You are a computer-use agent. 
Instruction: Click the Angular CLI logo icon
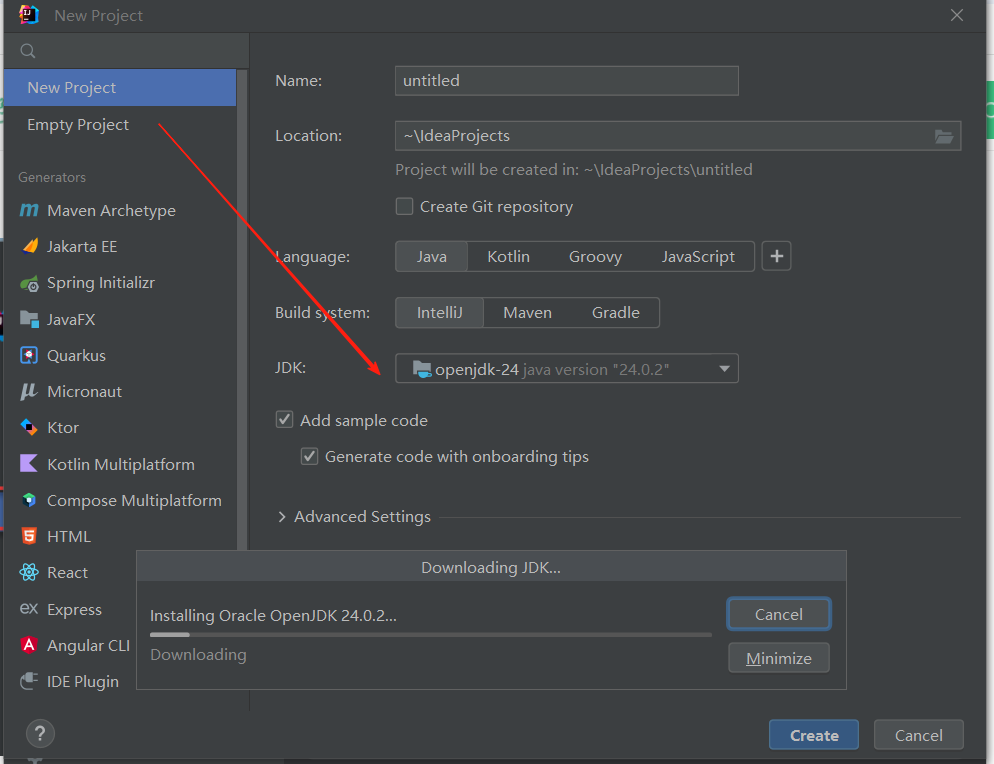29,645
